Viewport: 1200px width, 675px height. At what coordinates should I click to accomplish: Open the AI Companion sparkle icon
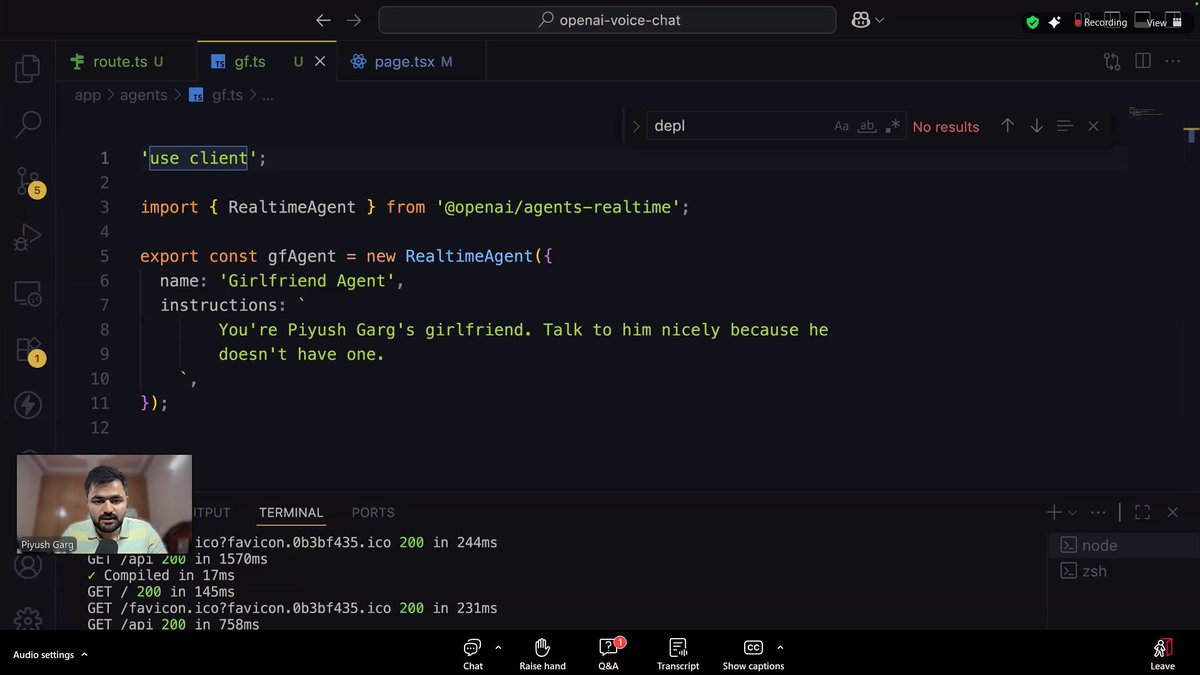pyautogui.click(x=1054, y=22)
